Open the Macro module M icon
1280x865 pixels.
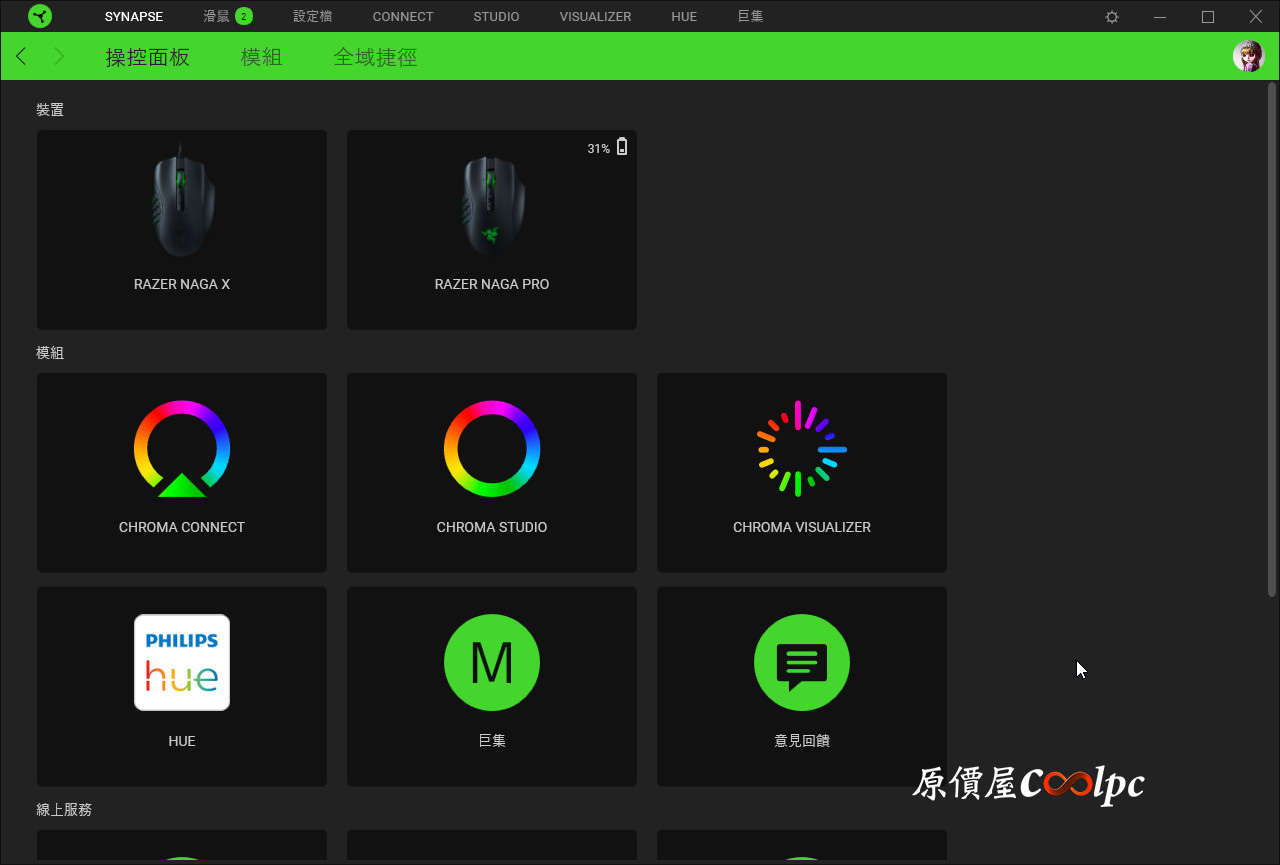[492, 662]
